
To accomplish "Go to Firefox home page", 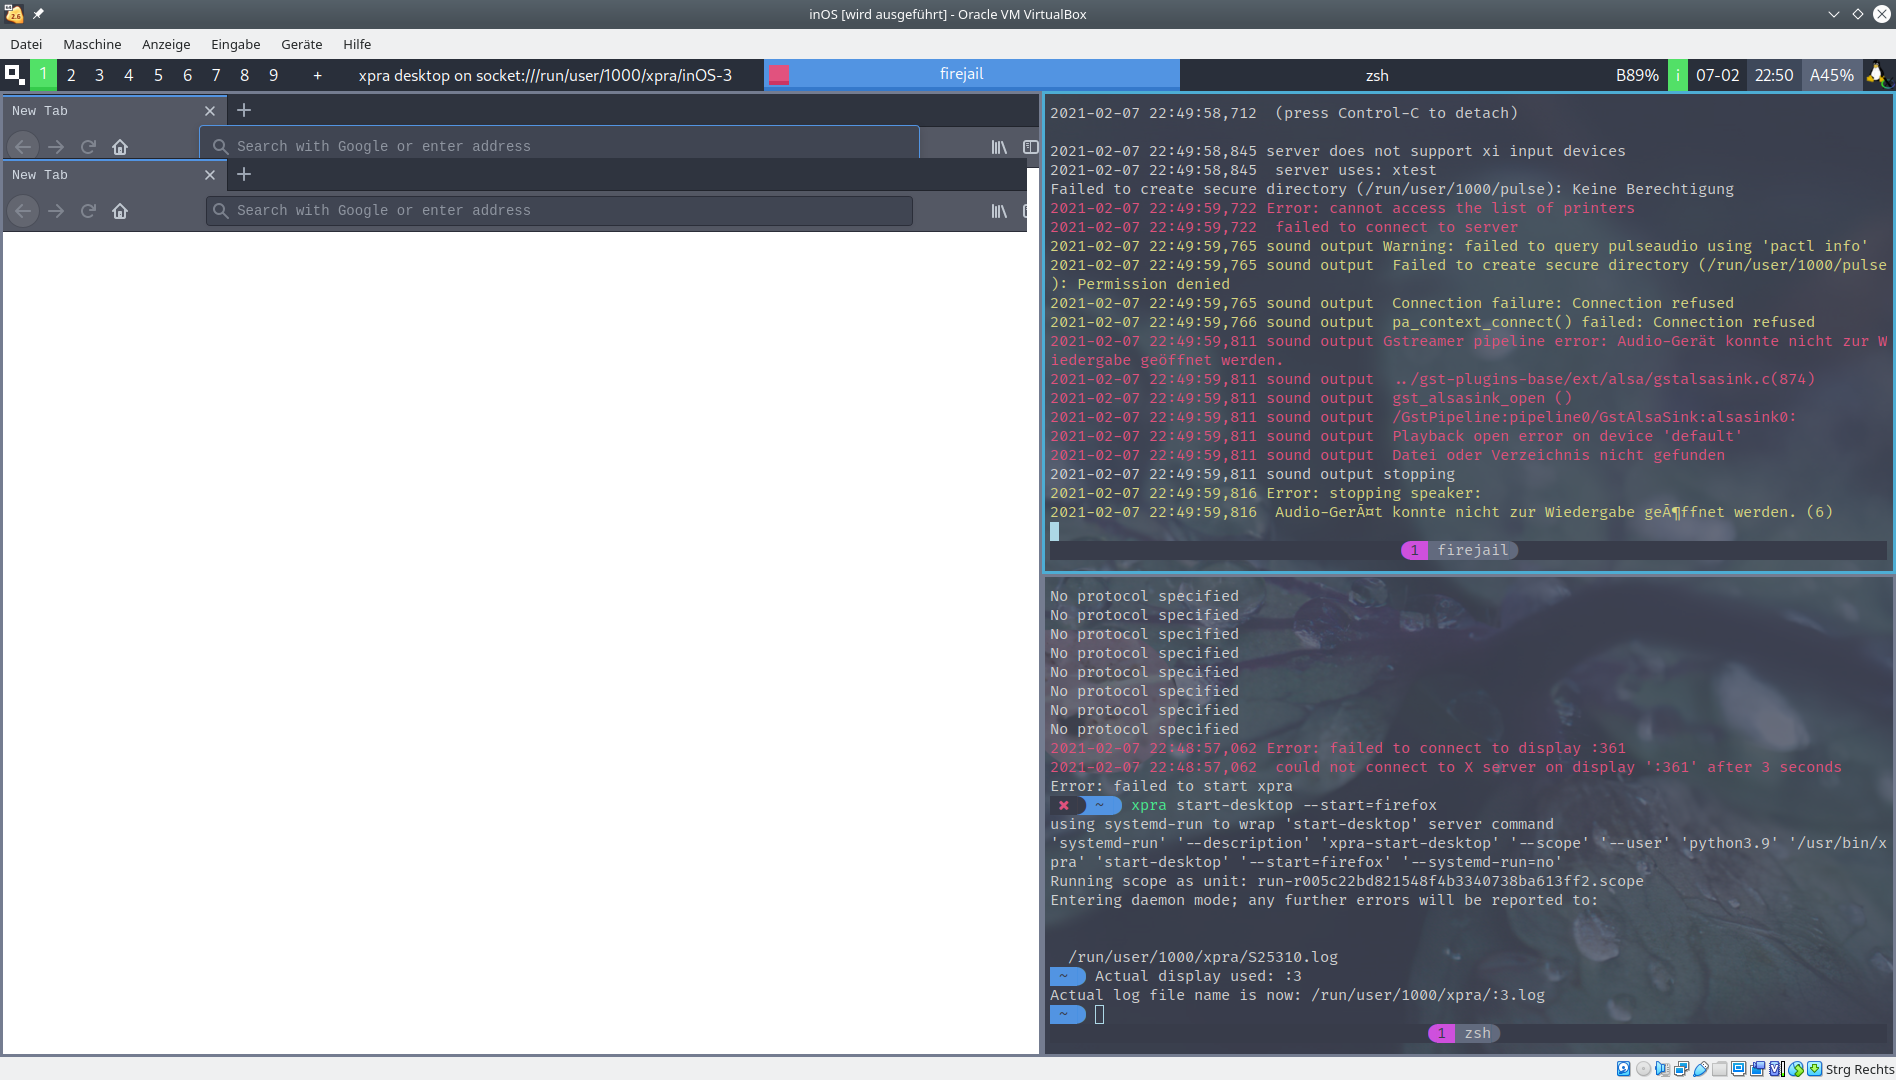I will coord(120,147).
